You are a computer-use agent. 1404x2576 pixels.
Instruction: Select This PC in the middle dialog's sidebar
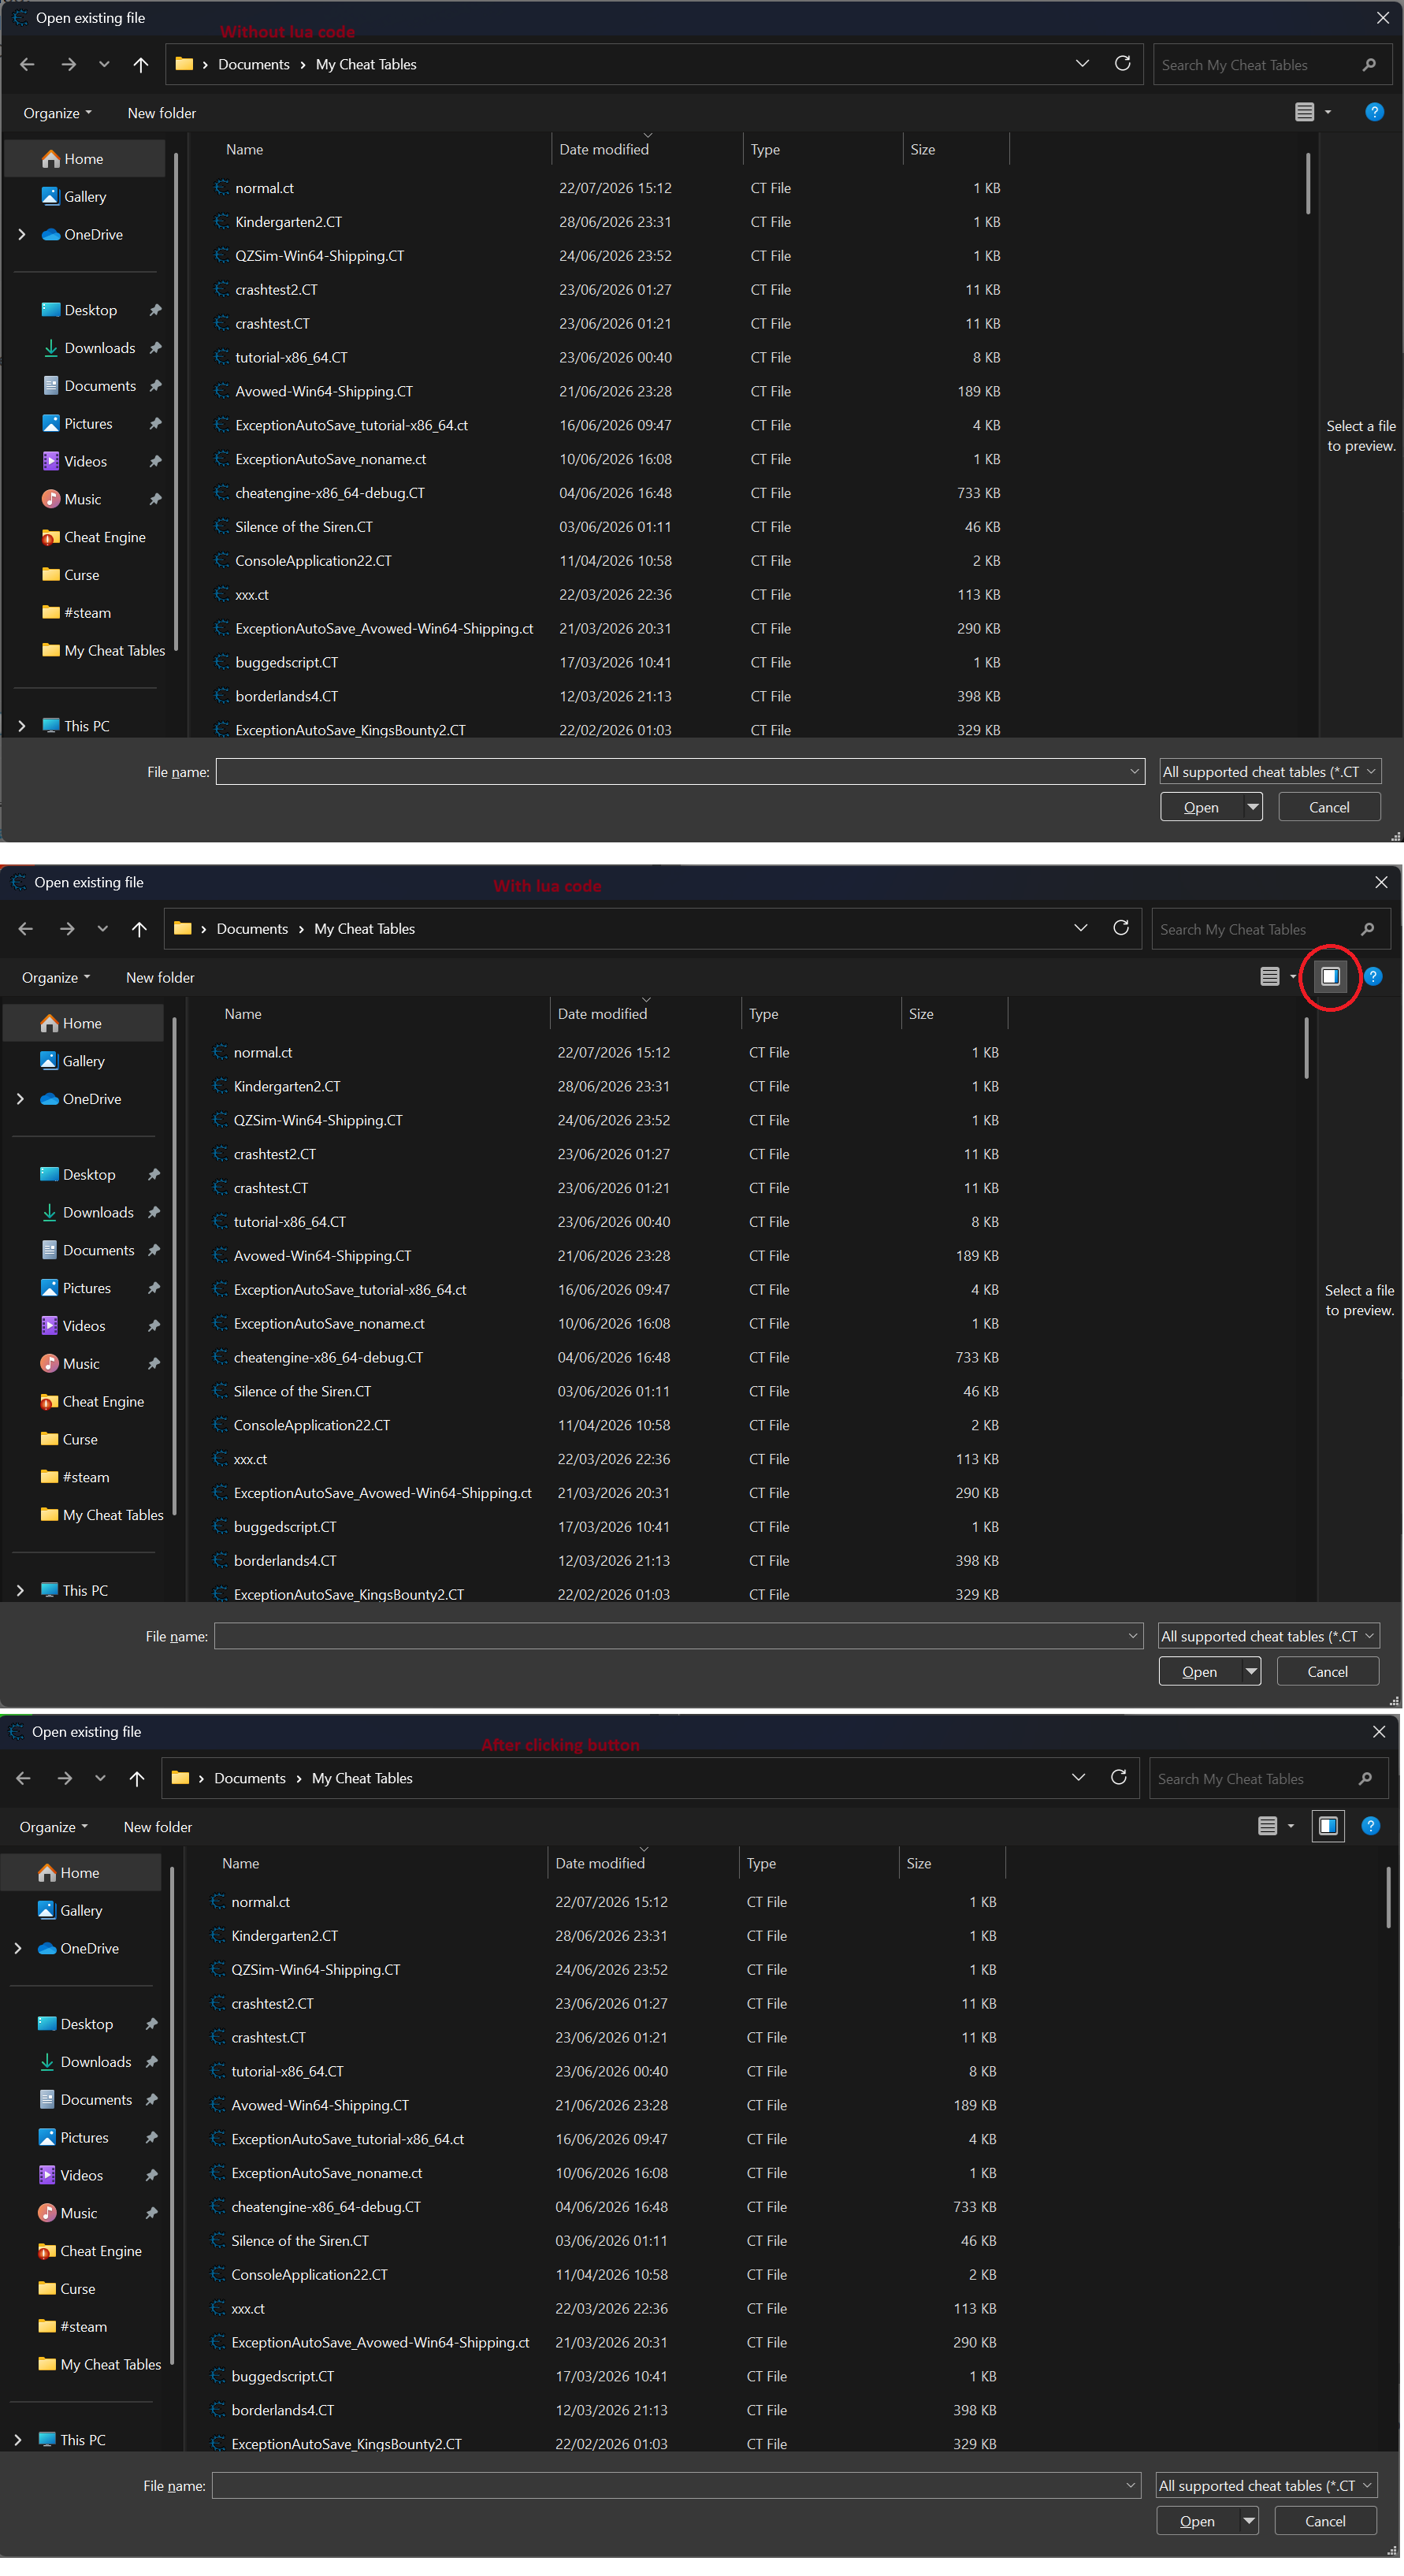pos(85,1590)
